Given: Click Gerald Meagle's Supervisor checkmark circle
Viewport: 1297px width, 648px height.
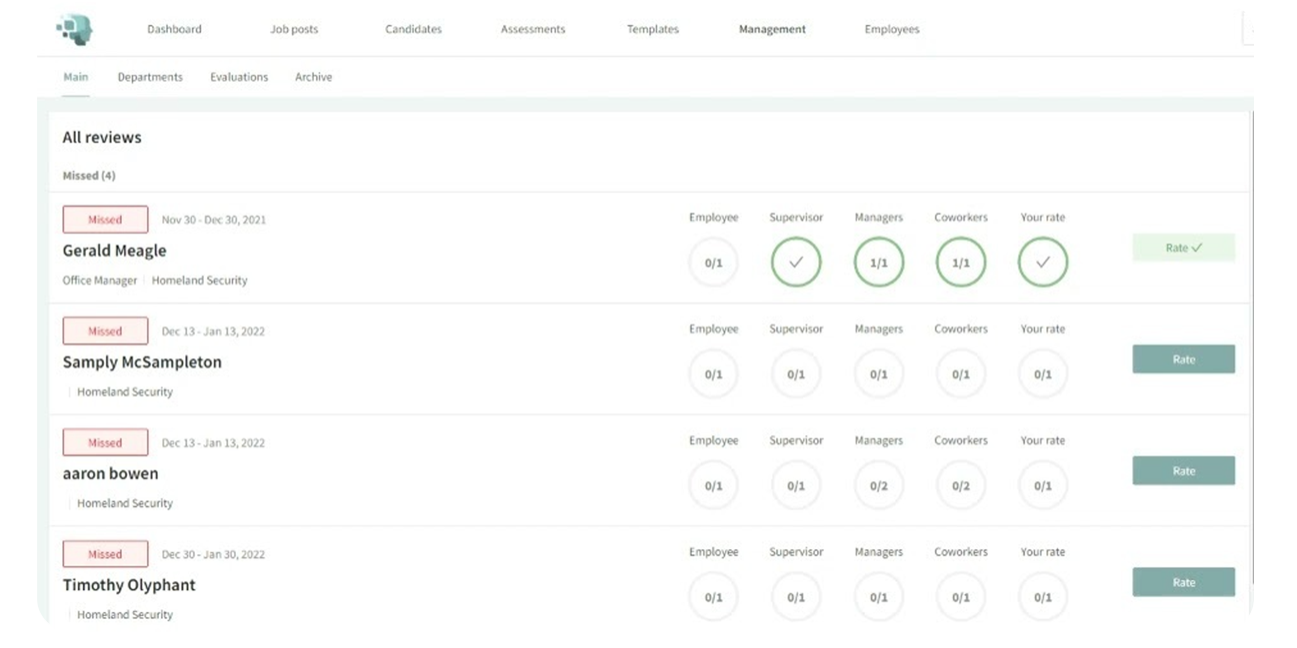Looking at the screenshot, I should point(796,262).
